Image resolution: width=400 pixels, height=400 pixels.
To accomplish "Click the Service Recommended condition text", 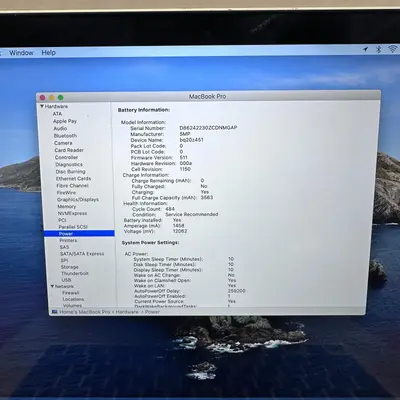I will (192, 214).
